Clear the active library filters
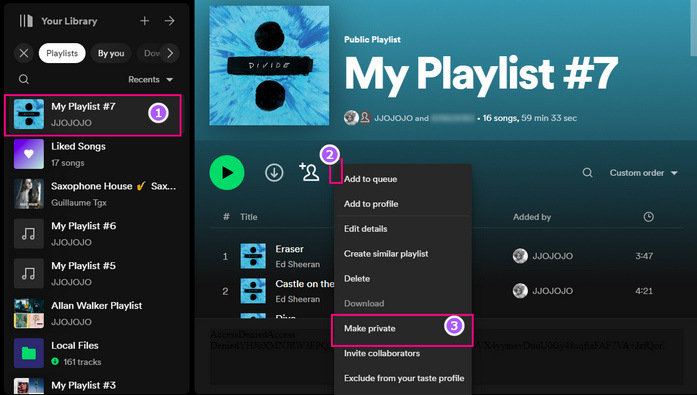Screen dimensions: 697x395 [24, 53]
